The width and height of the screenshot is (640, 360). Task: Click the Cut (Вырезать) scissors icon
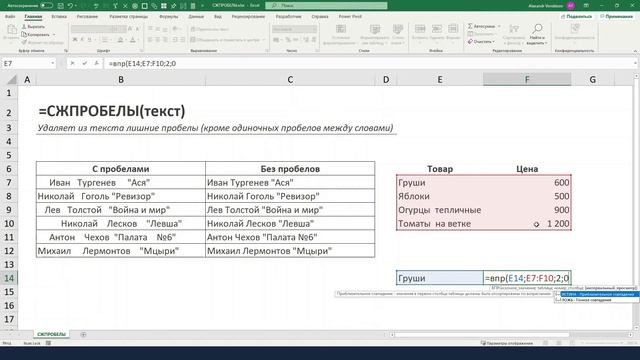pos(24,27)
